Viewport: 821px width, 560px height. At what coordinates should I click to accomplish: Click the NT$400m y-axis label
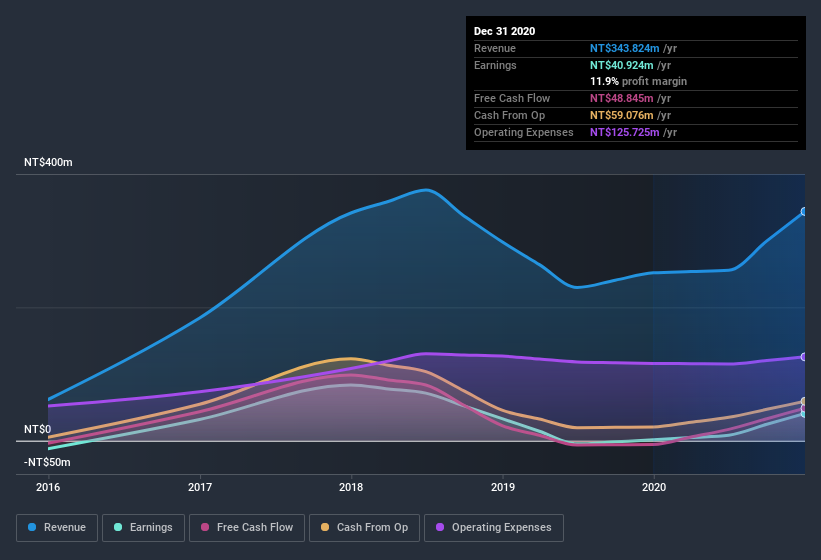(x=48, y=162)
